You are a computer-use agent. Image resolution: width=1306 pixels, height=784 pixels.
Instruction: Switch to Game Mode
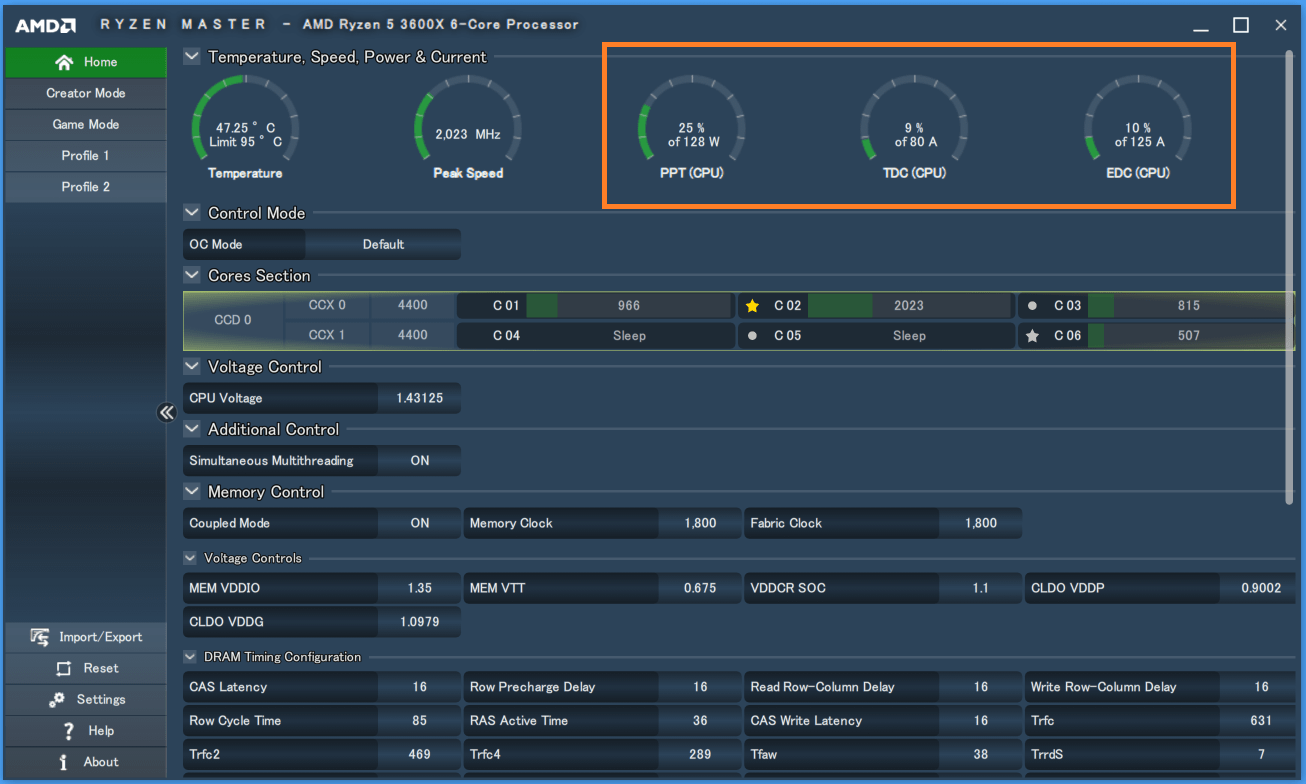[x=85, y=124]
